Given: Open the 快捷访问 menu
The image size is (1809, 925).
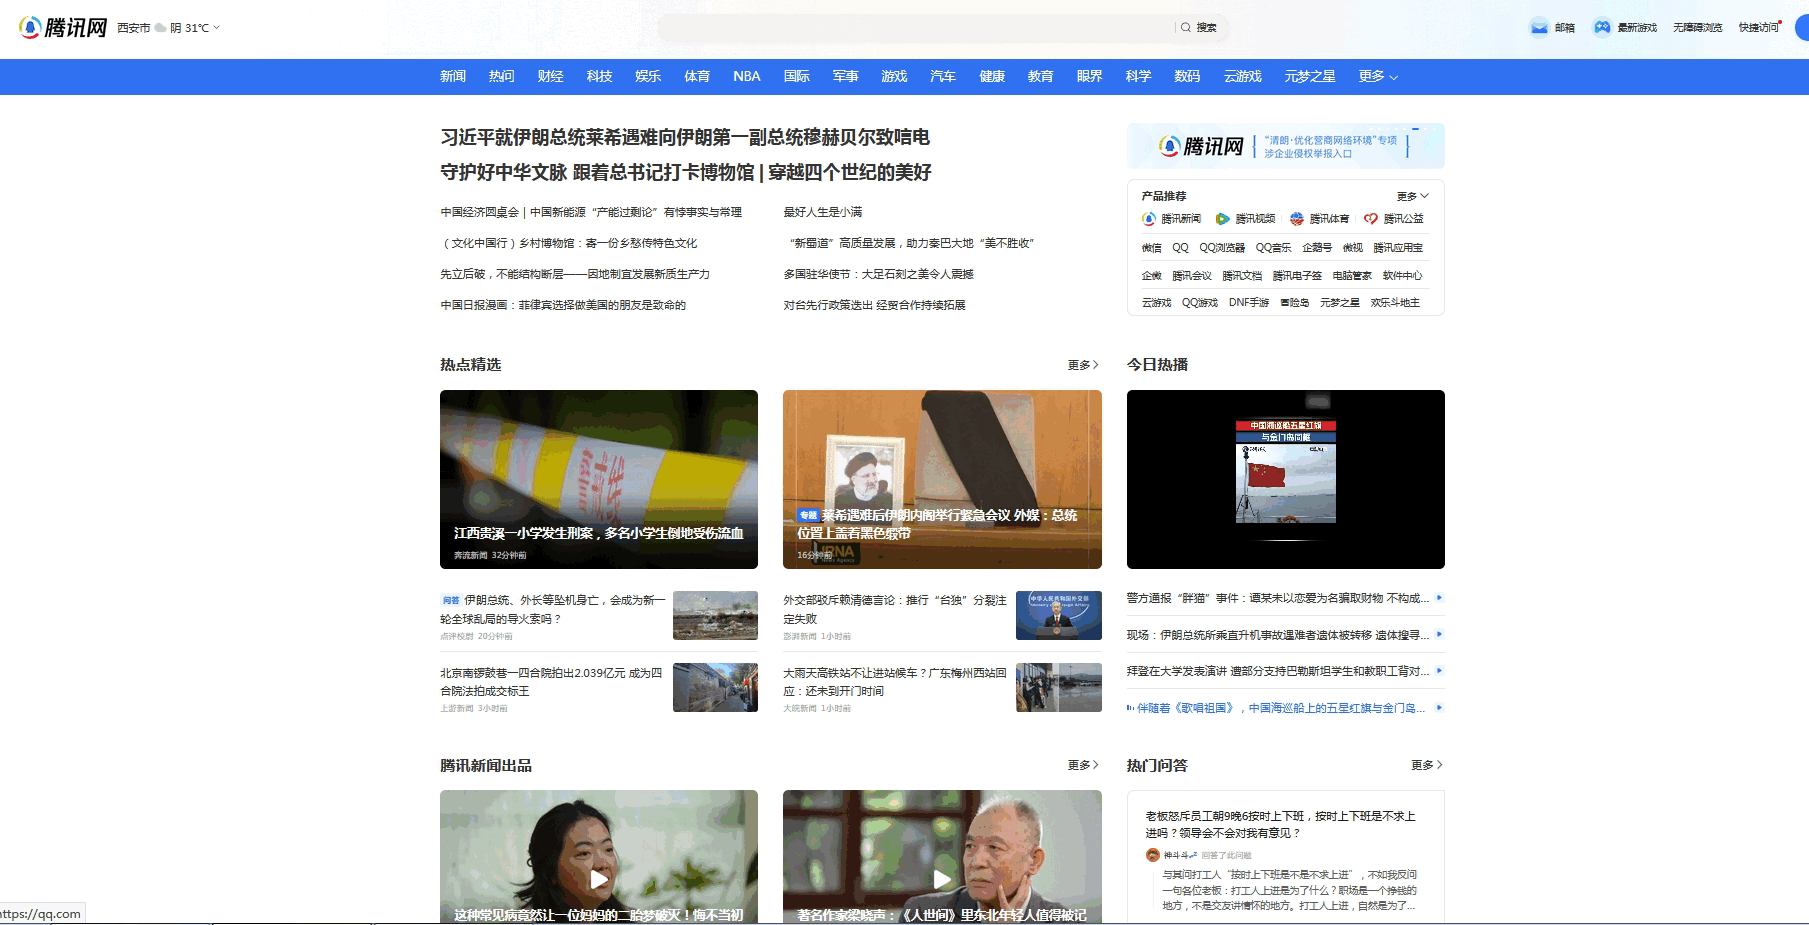Looking at the screenshot, I should (1759, 28).
